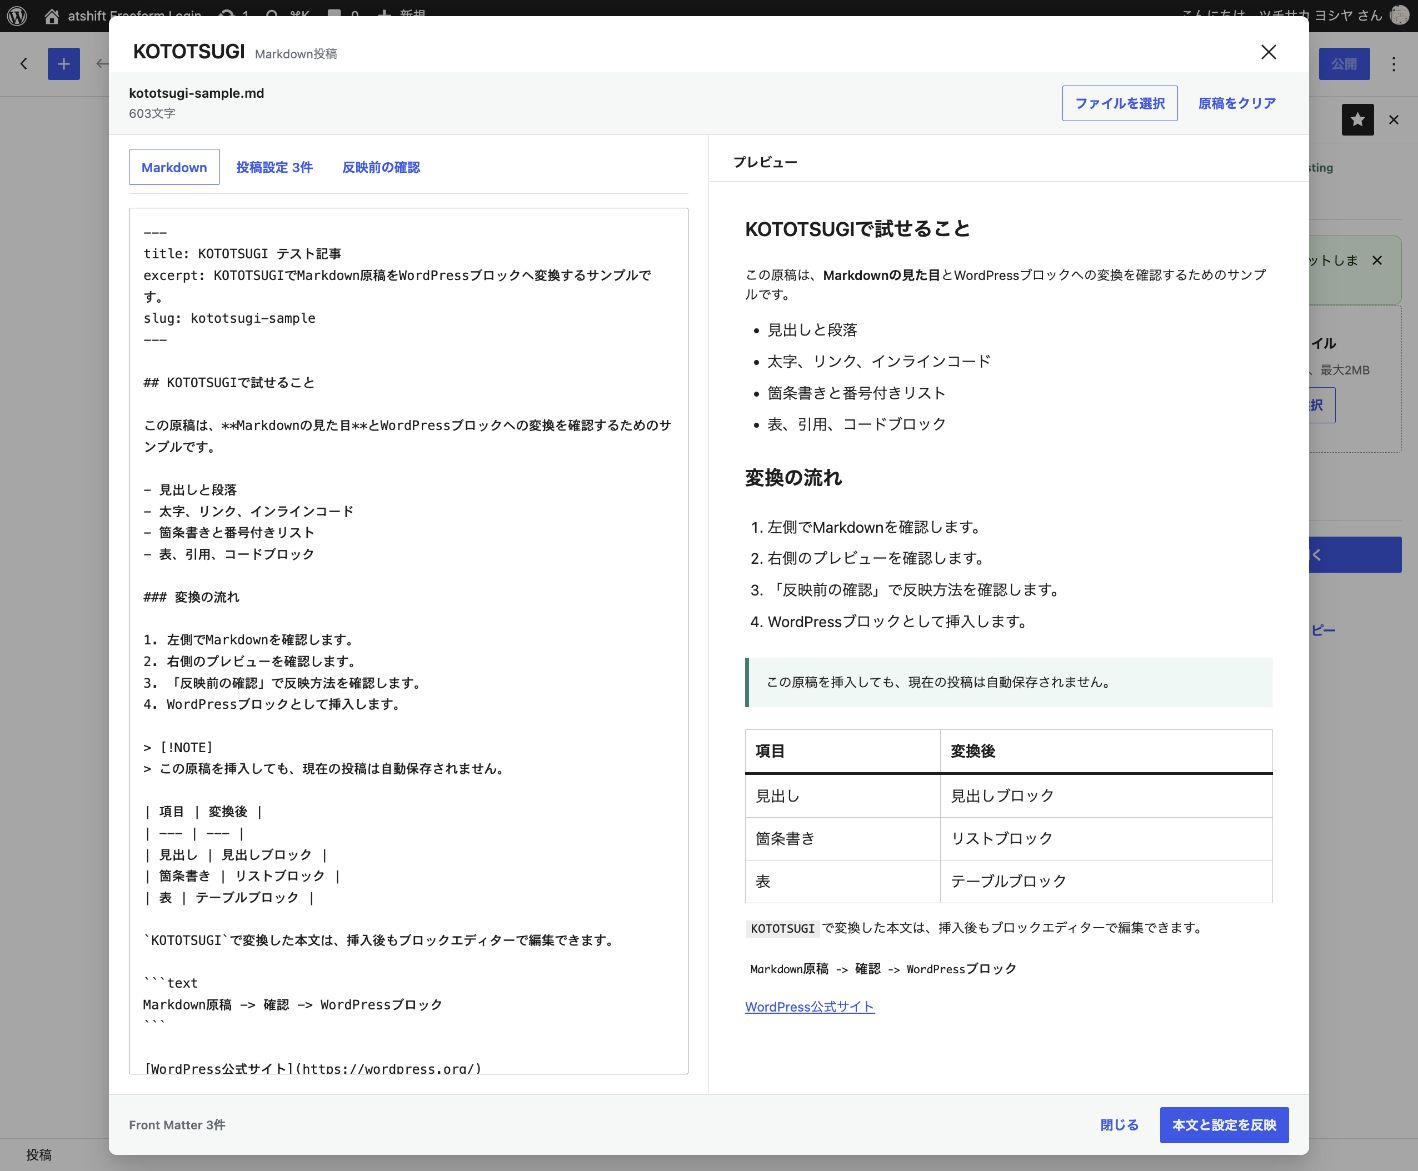1418x1171 pixels.
Task: Click preview bullet 表、引用、コードブロック
Action: pos(856,424)
